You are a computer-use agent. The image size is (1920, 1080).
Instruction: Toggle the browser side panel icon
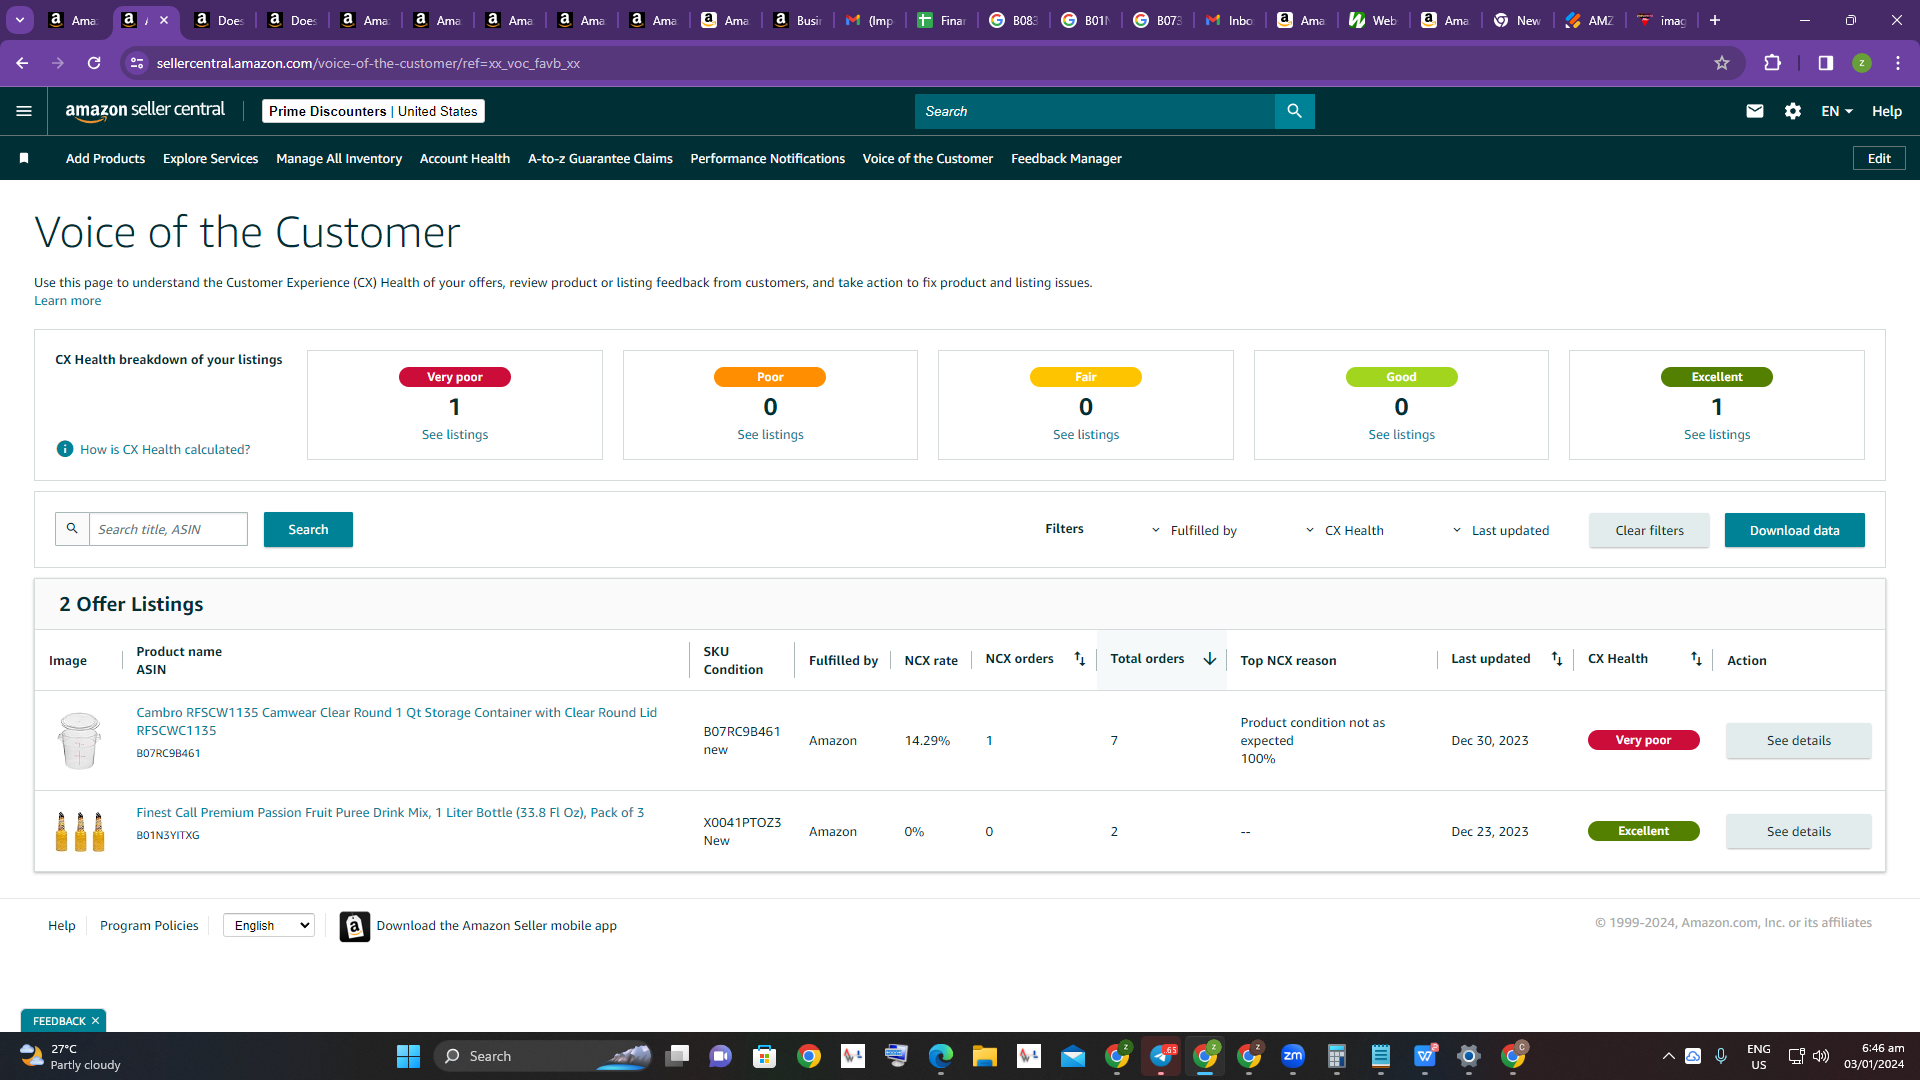tap(1825, 63)
